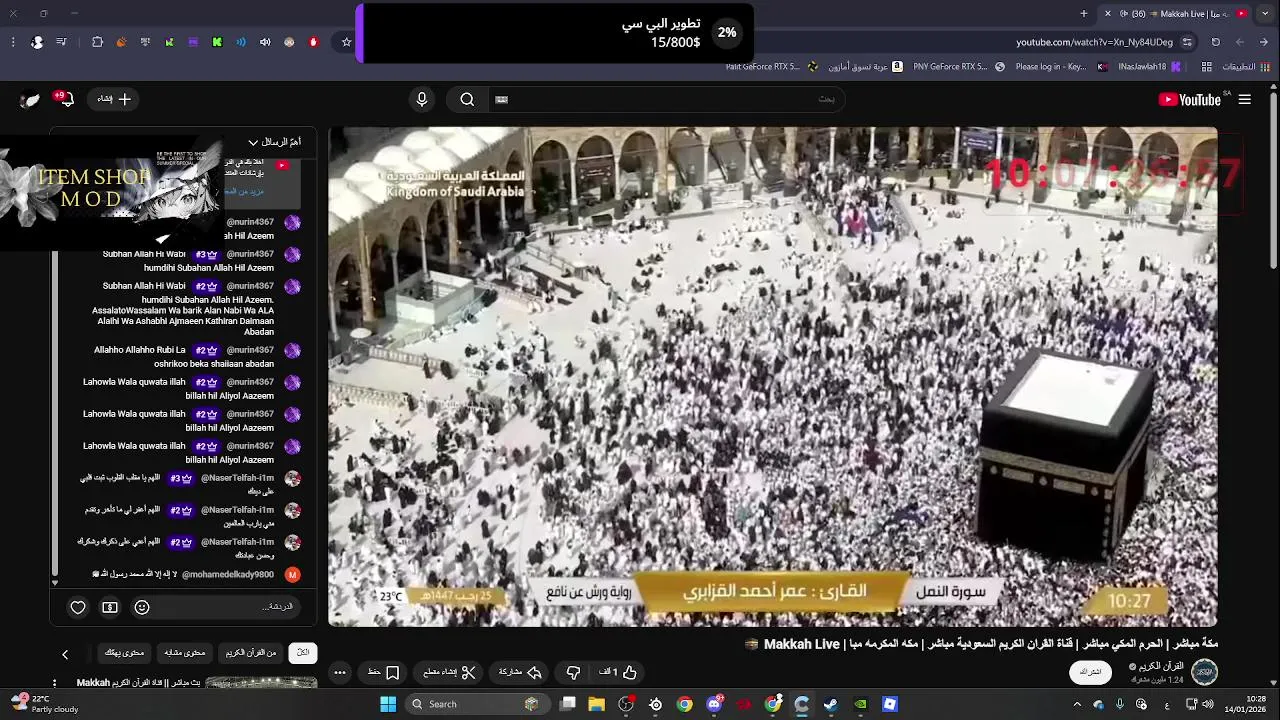1280x720 pixels.
Task: Click the Windows taskbar Search box
Action: 479,704
